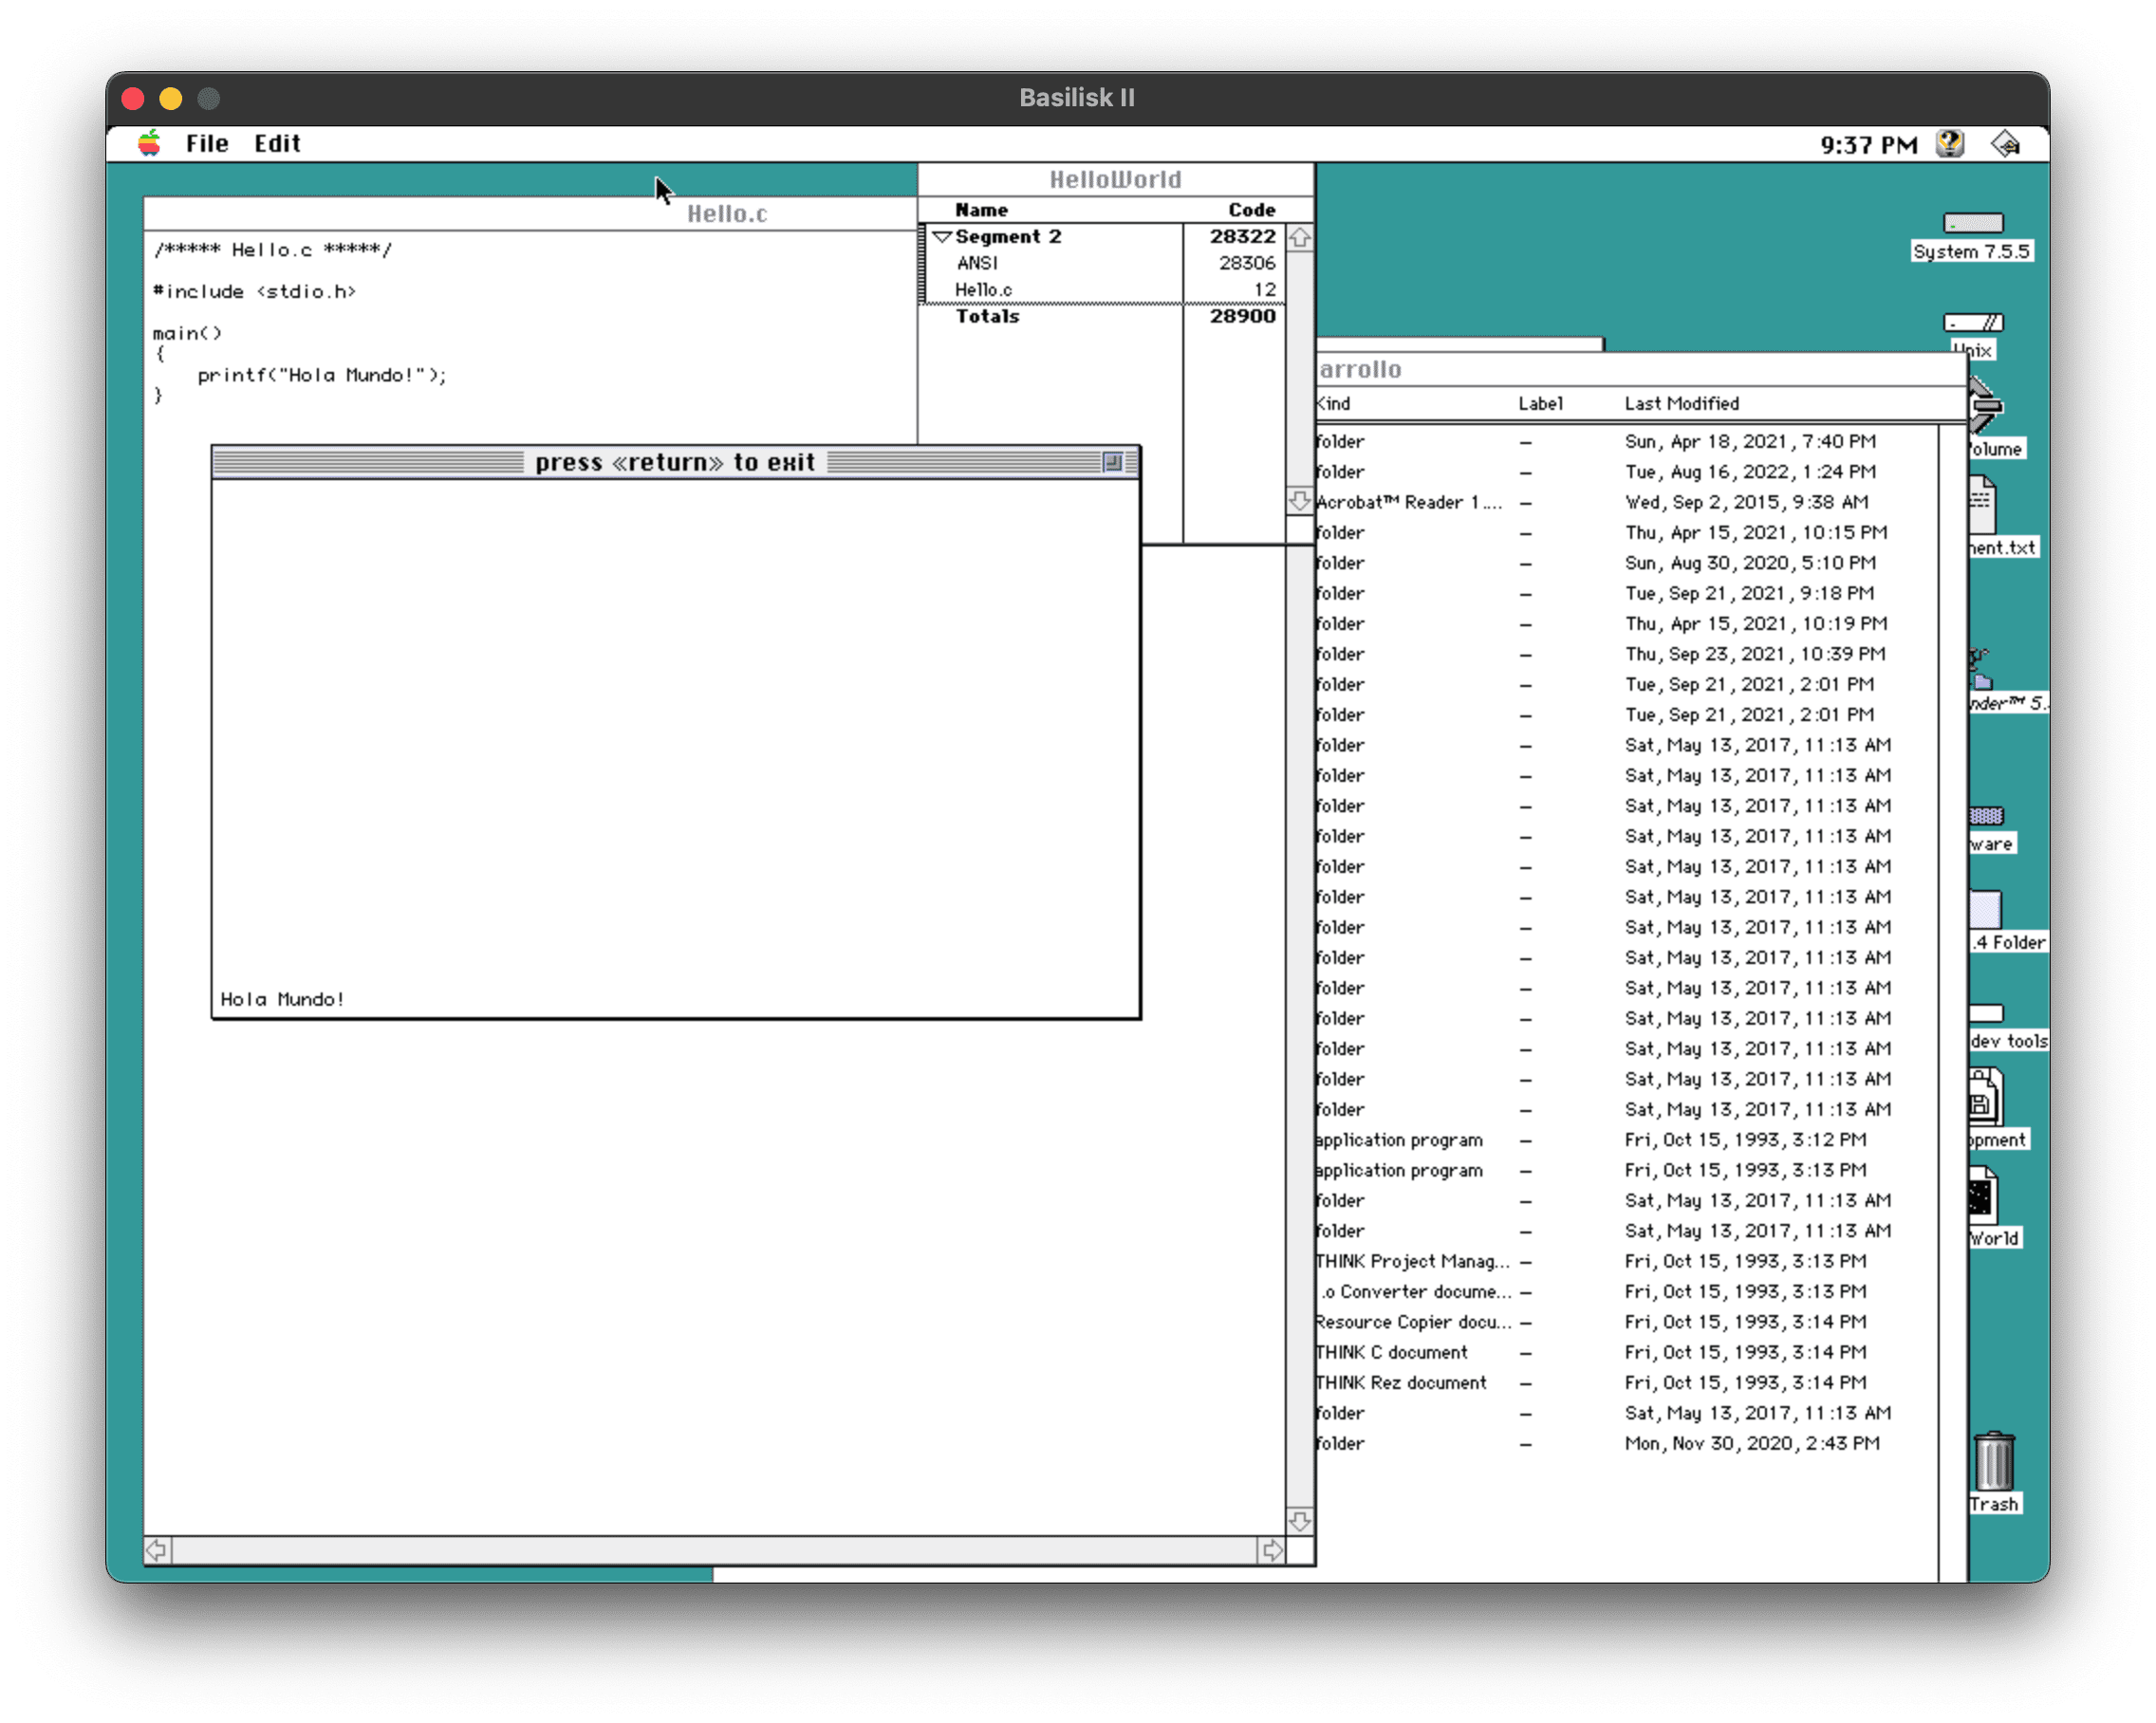Click the printf line in Hello.c source
Viewport: 2156px width, 1723px height.
pos(322,375)
